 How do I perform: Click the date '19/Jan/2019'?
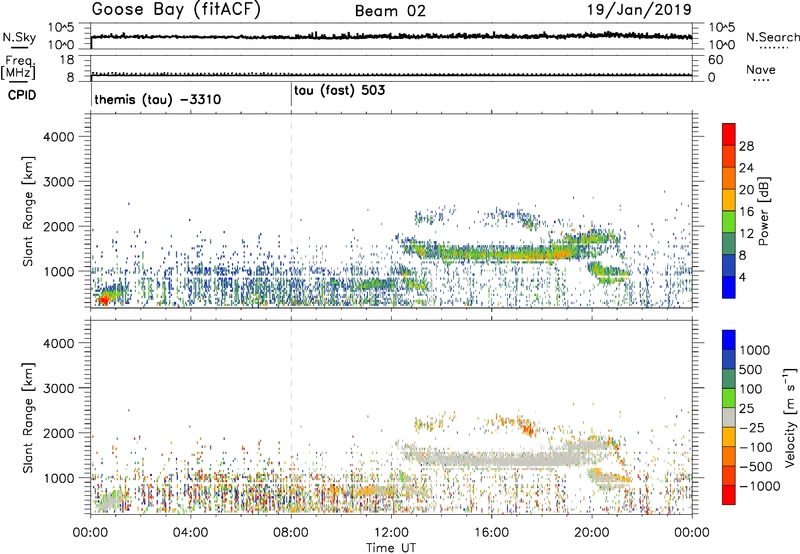(x=639, y=10)
